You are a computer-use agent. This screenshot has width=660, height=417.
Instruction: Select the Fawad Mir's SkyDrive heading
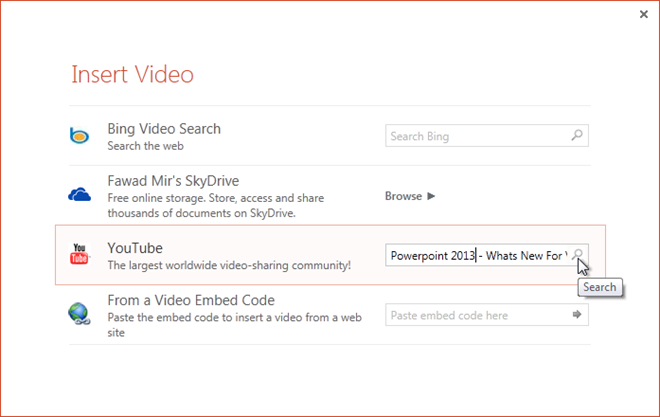click(x=173, y=181)
